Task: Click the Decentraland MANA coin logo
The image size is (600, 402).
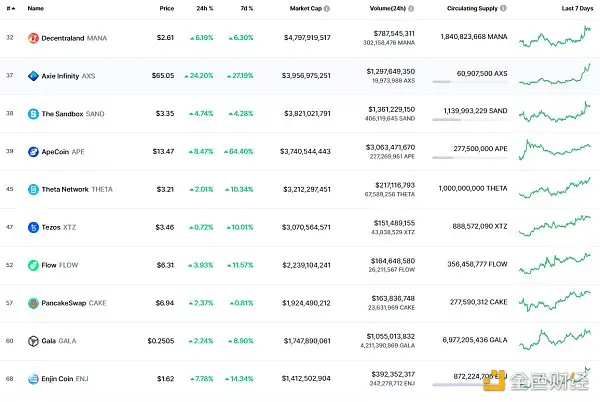Action: (33, 38)
